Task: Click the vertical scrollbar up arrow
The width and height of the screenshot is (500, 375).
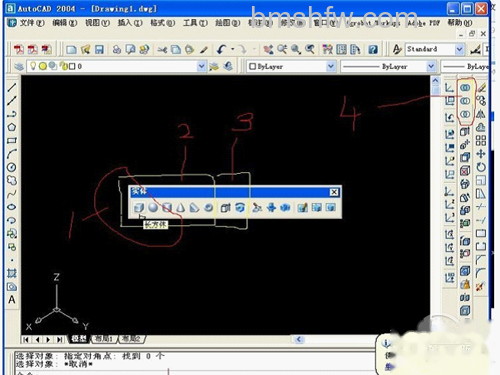Action: [x=435, y=80]
